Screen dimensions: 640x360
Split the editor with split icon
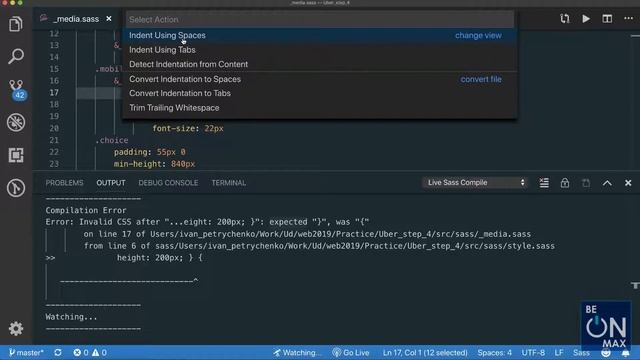(x=607, y=19)
